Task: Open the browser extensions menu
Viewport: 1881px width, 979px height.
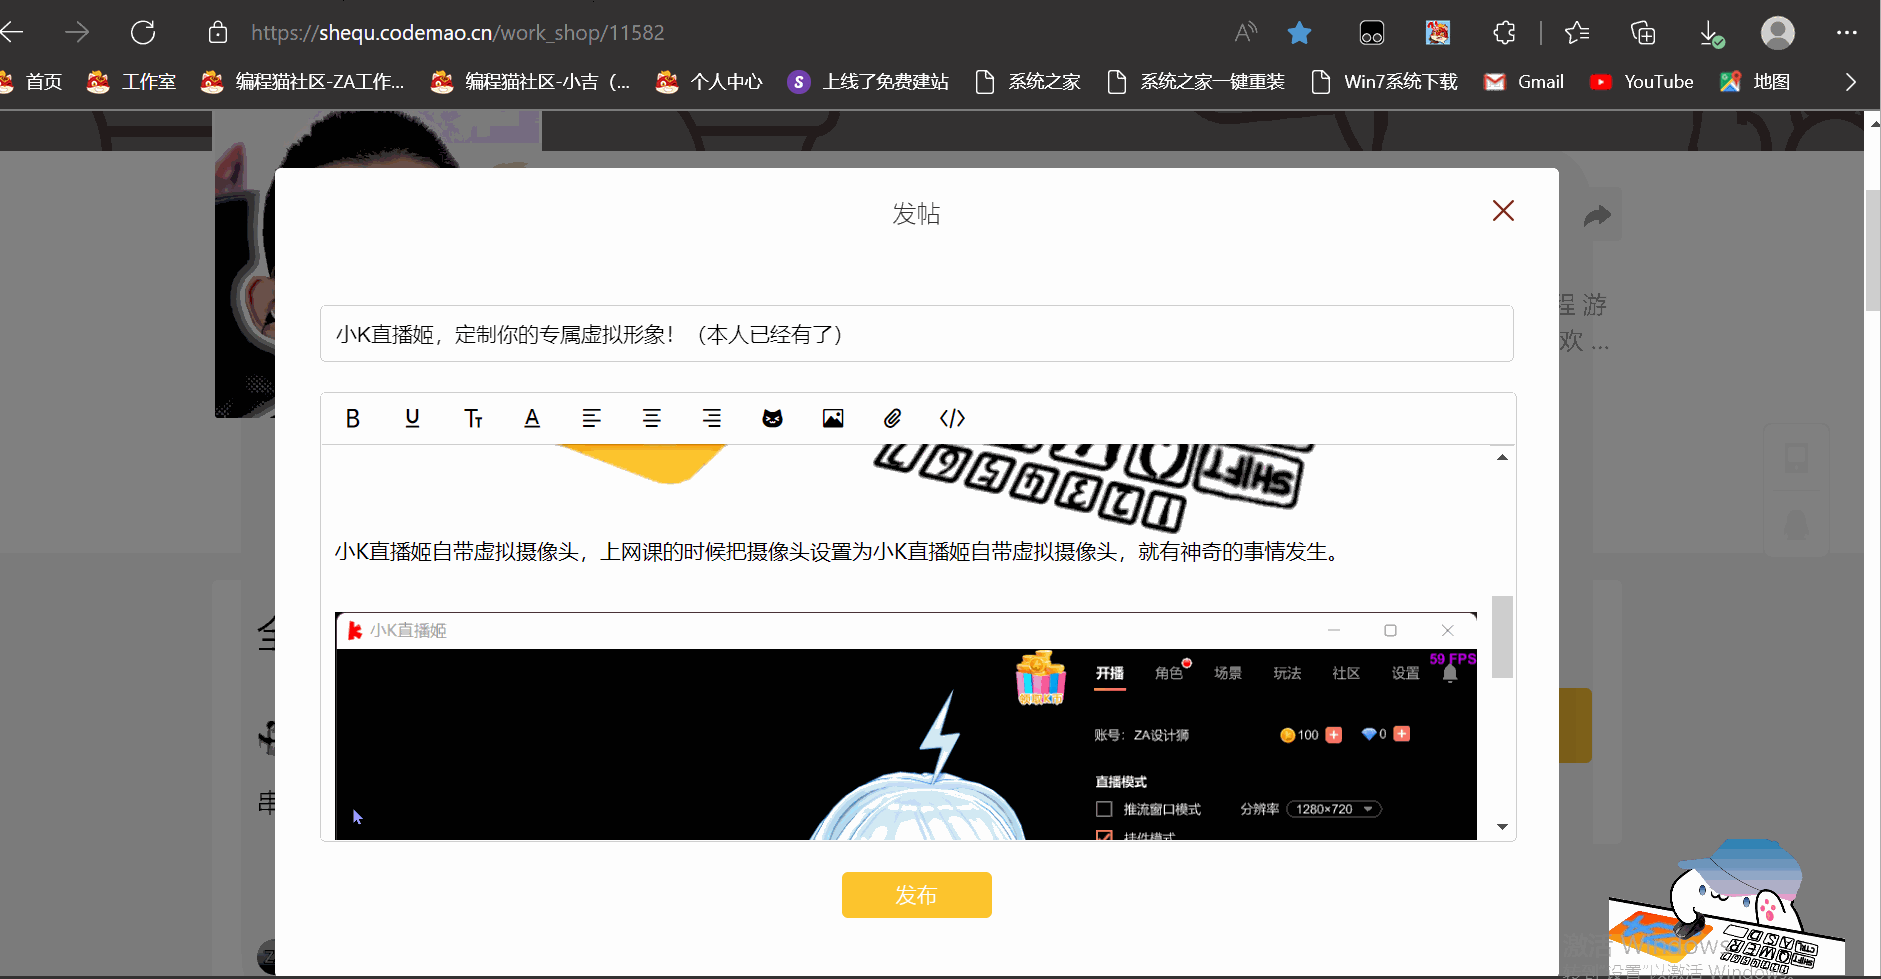Action: [x=1504, y=33]
